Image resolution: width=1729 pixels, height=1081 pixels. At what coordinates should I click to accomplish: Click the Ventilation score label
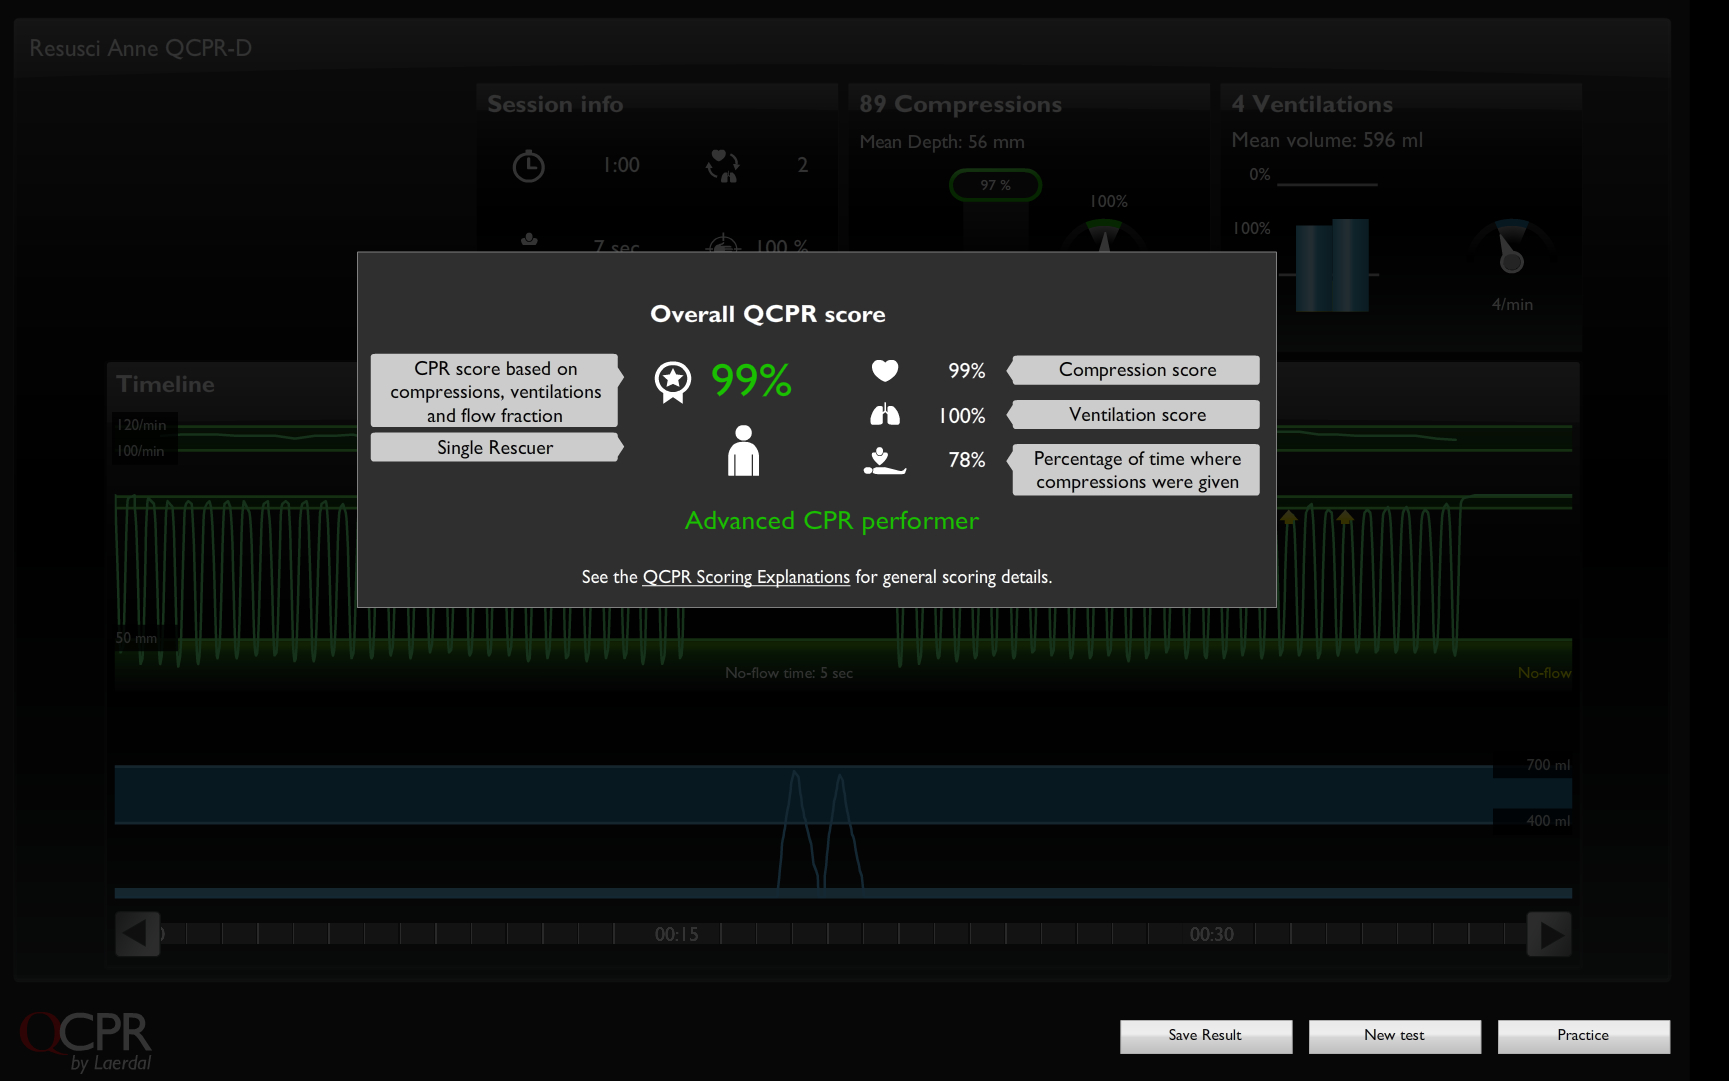click(x=1137, y=415)
